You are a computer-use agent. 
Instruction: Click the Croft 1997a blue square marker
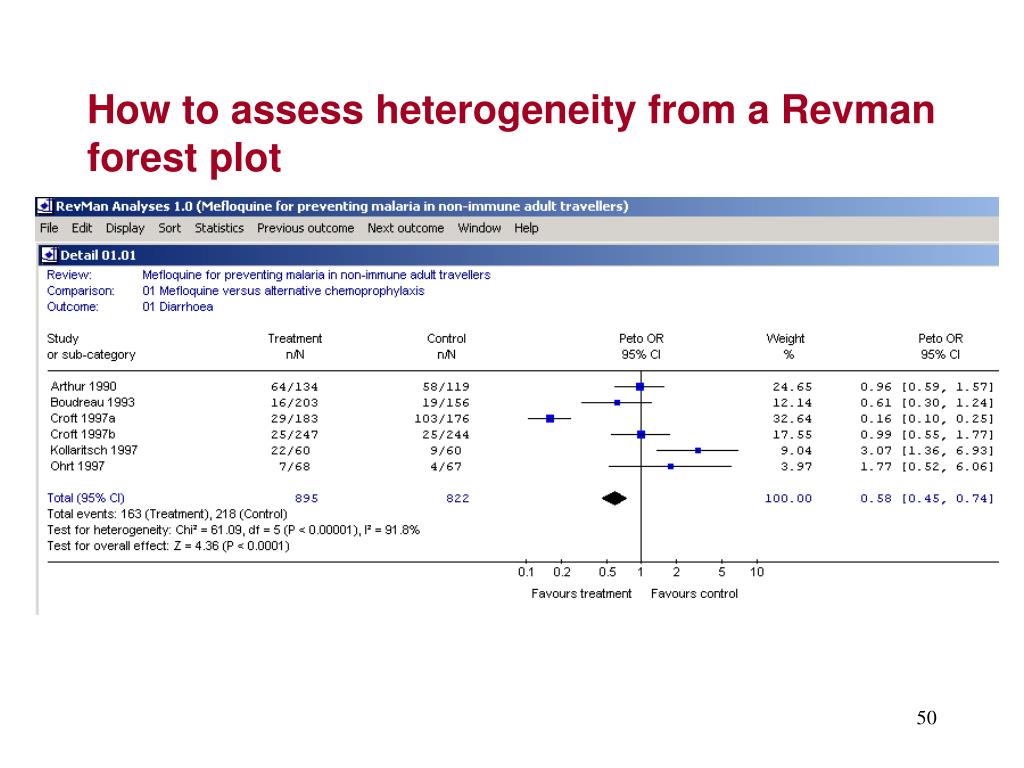(x=550, y=419)
